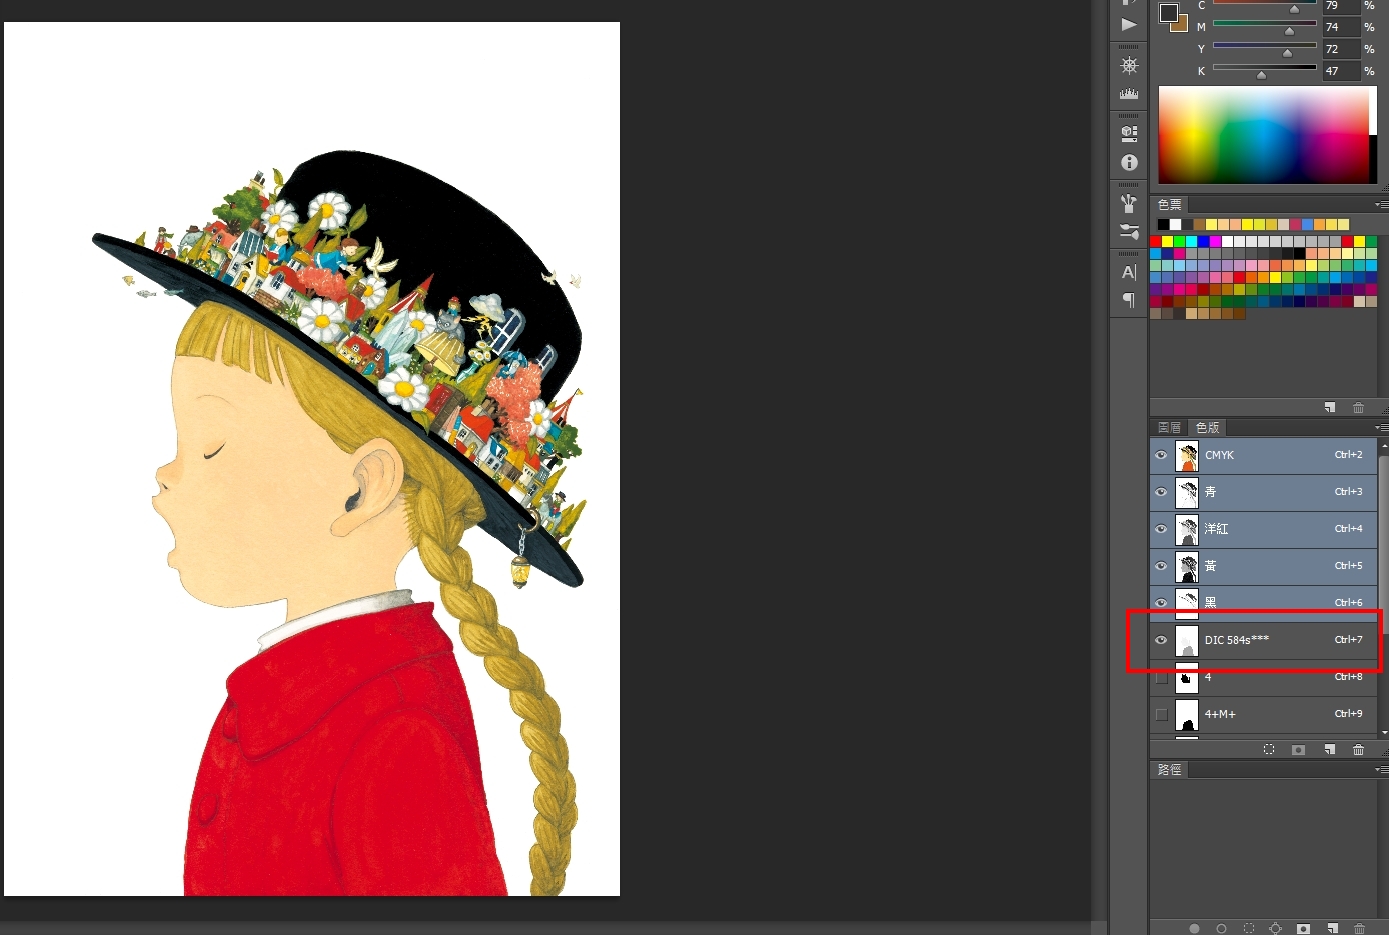
Task: Hide the 黃 (yellow) channel
Action: 1161,566
